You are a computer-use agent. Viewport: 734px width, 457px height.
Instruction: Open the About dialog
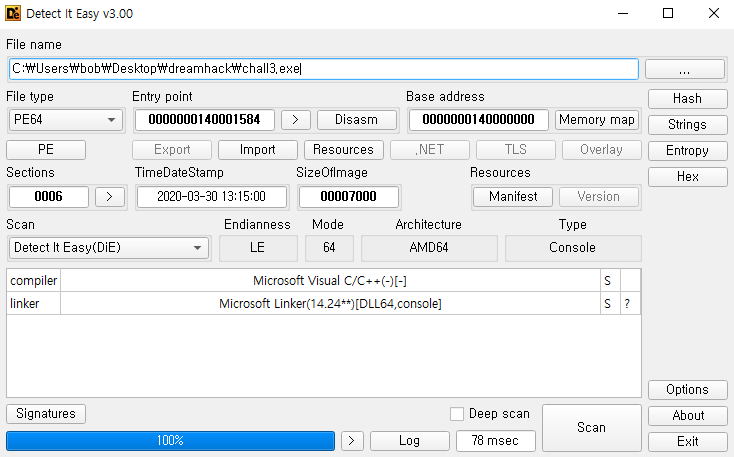click(x=687, y=416)
